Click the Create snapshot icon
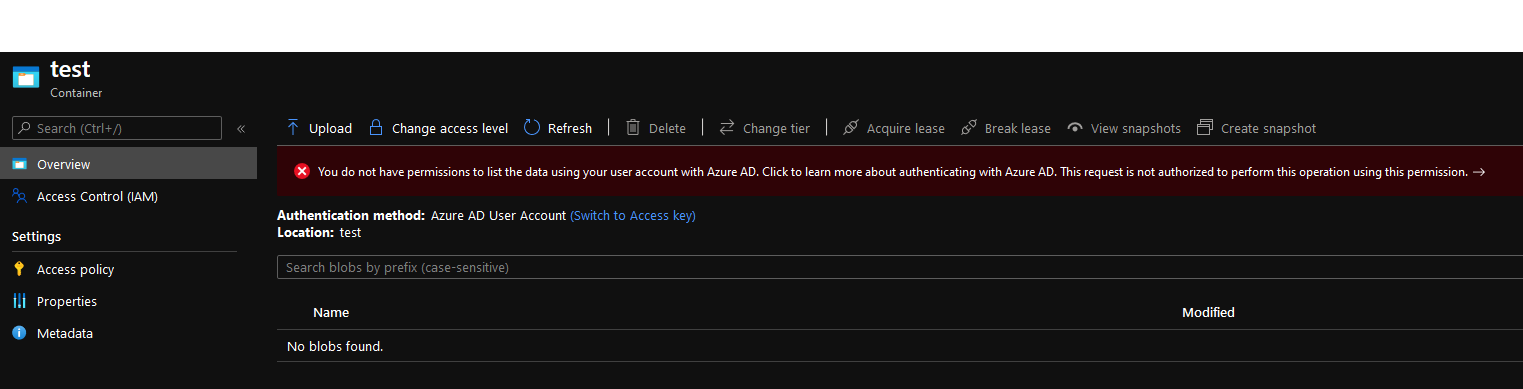The height and width of the screenshot is (389, 1523). click(x=1205, y=128)
